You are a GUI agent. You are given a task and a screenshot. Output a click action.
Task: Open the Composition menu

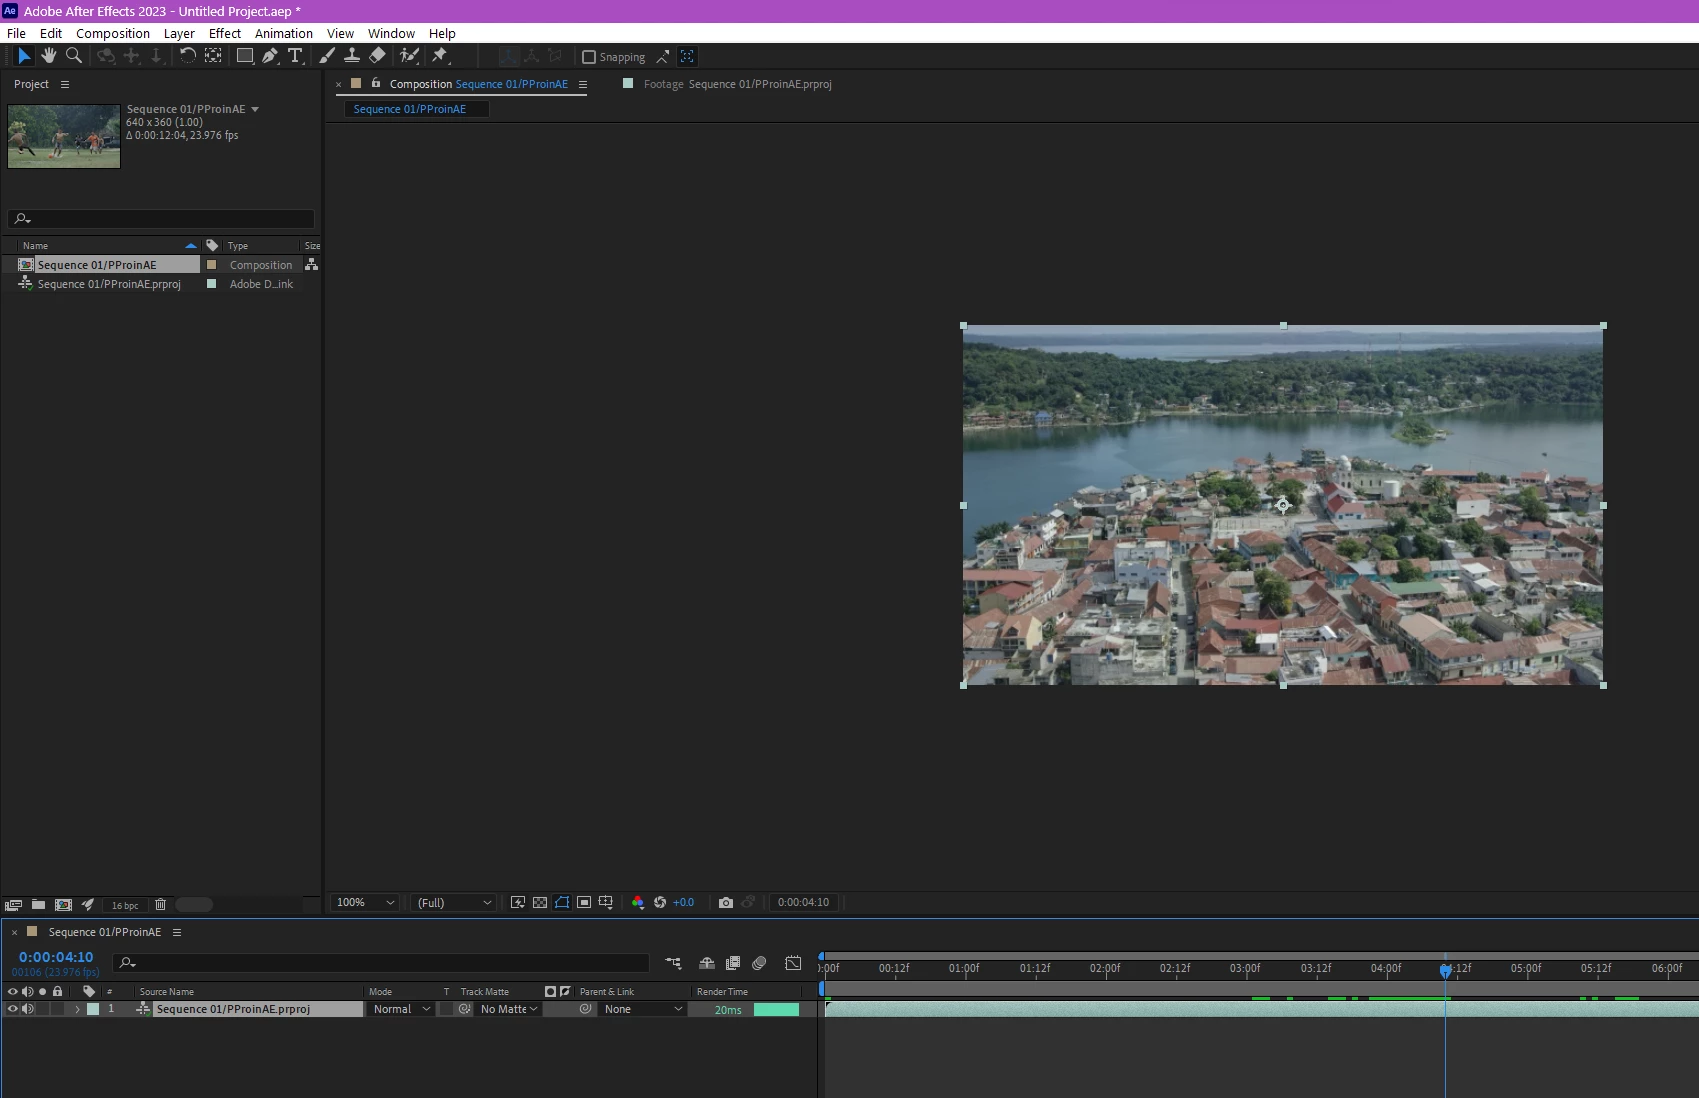pos(112,33)
